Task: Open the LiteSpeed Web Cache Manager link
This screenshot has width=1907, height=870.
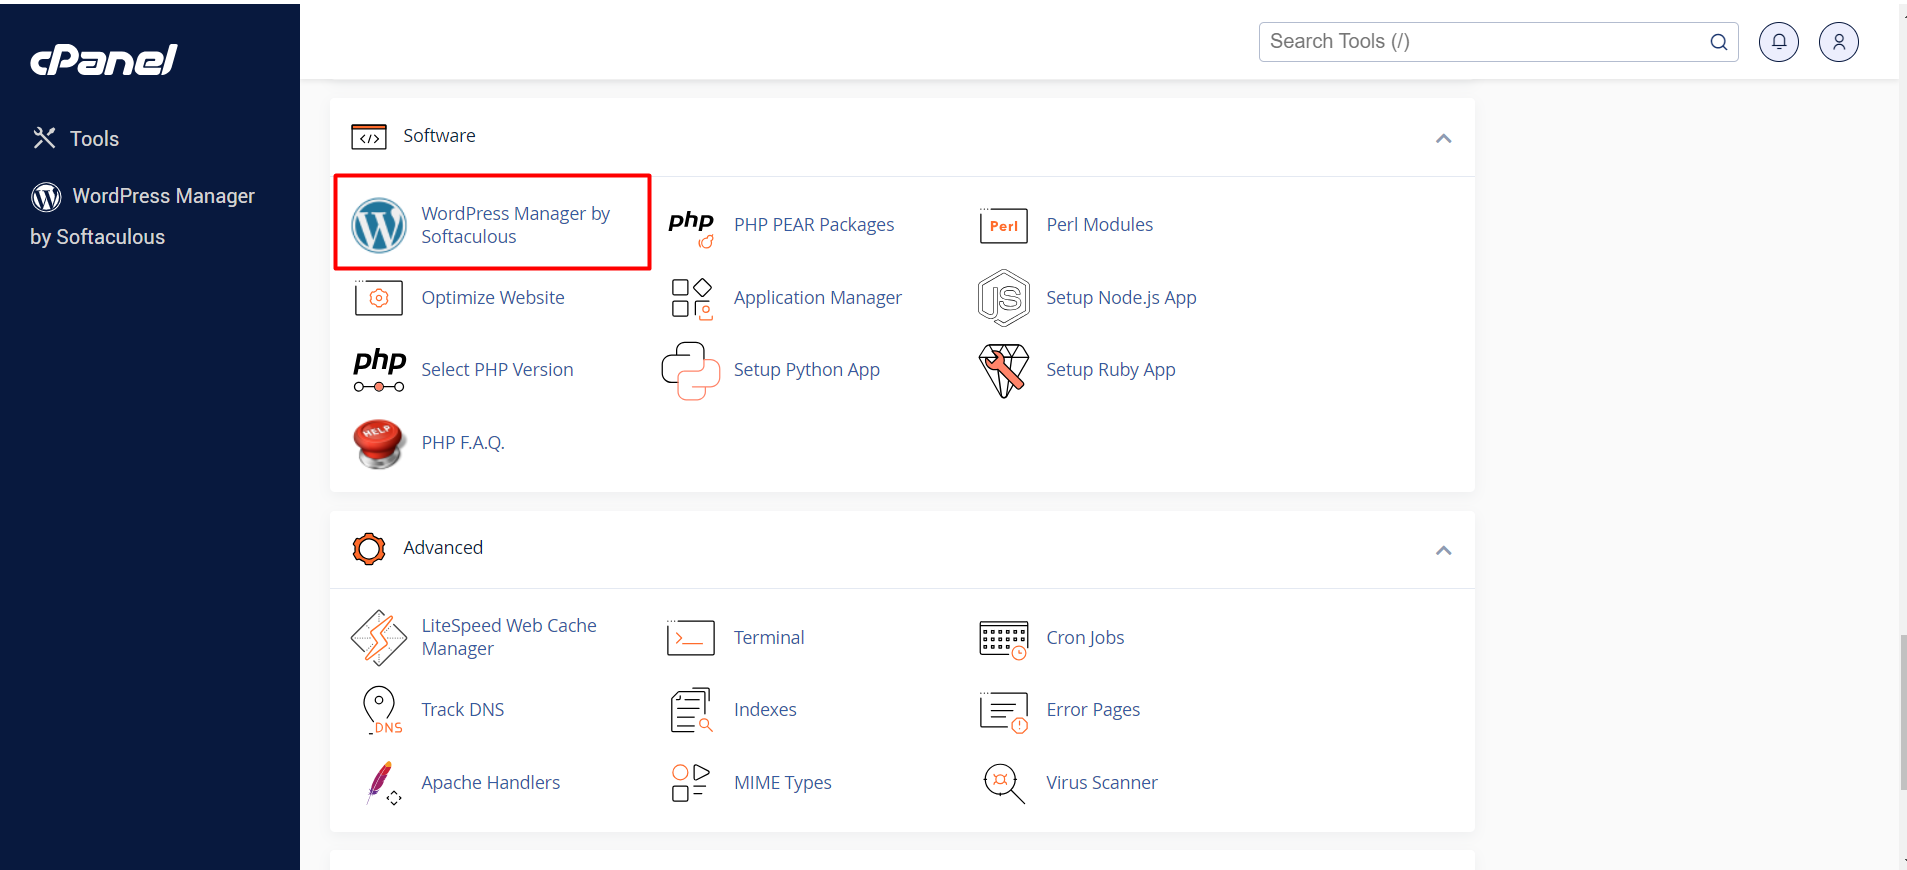Action: click(x=509, y=637)
